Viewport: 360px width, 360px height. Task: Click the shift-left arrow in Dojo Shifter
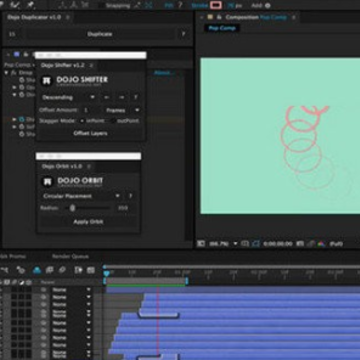coord(107,97)
